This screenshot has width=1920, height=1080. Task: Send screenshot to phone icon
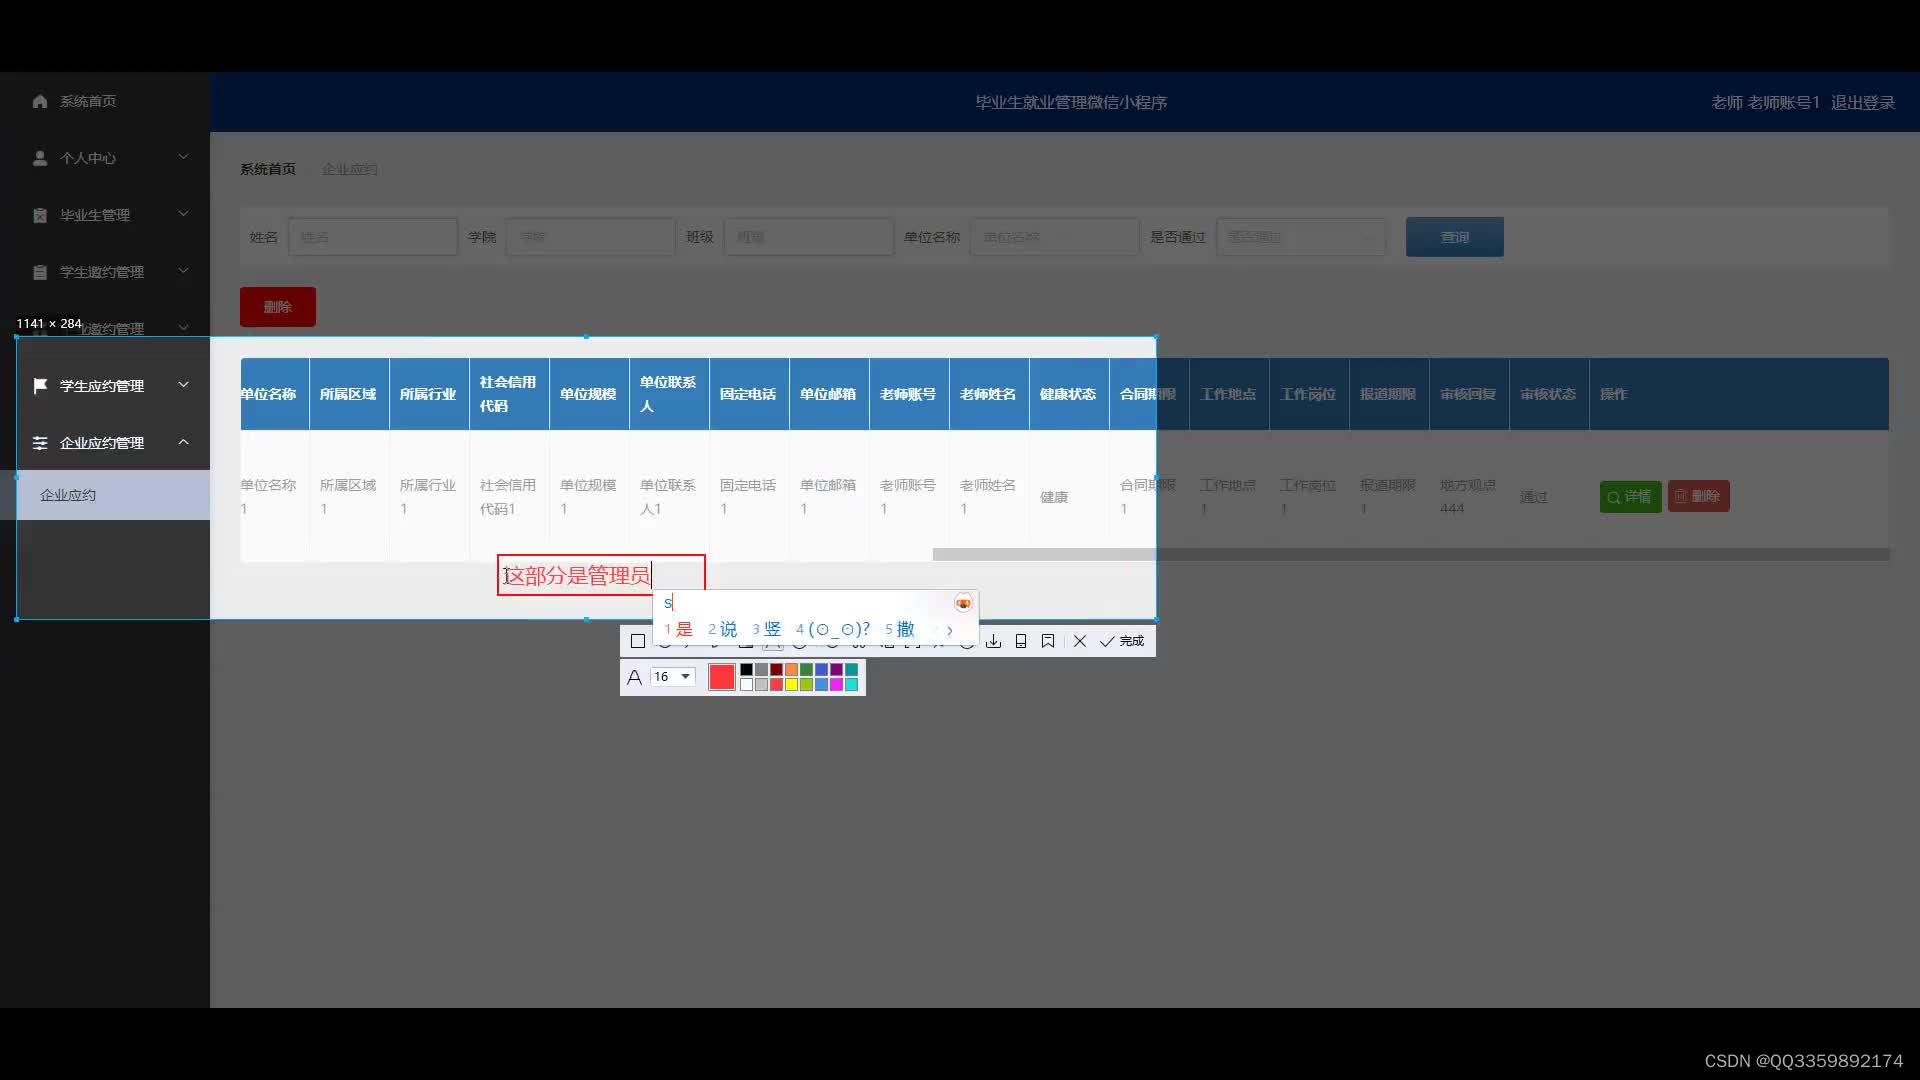1021,641
